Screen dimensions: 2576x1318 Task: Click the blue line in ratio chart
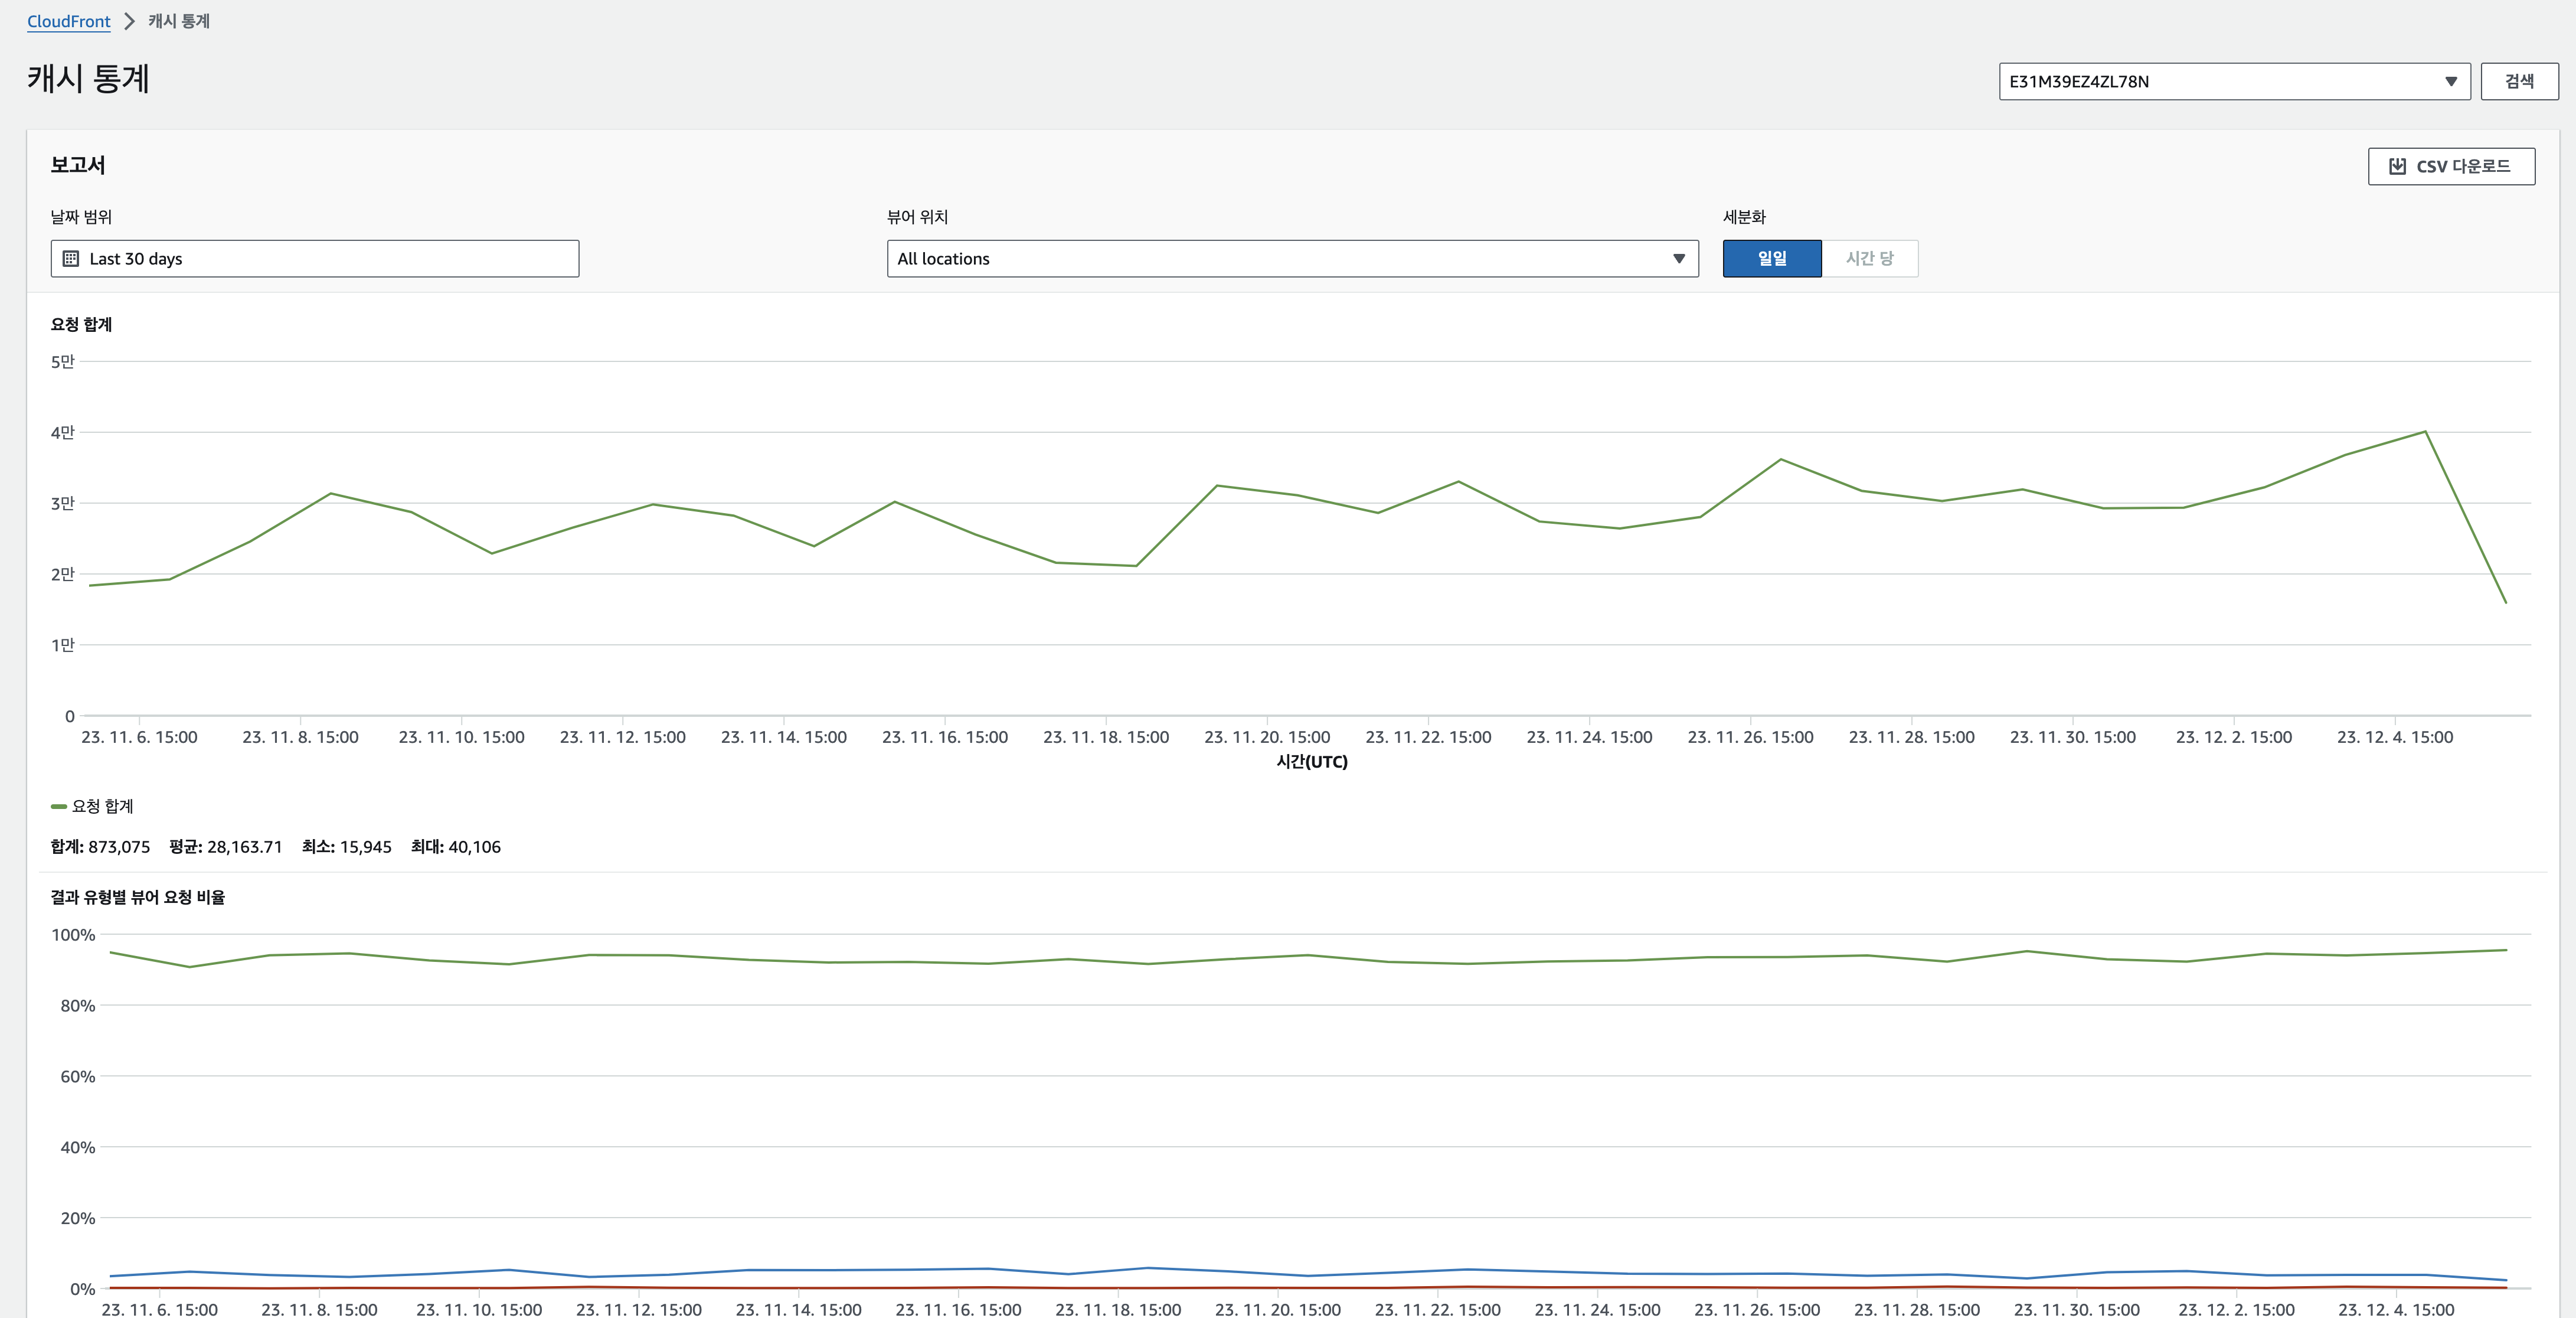pyautogui.click(x=1147, y=1268)
